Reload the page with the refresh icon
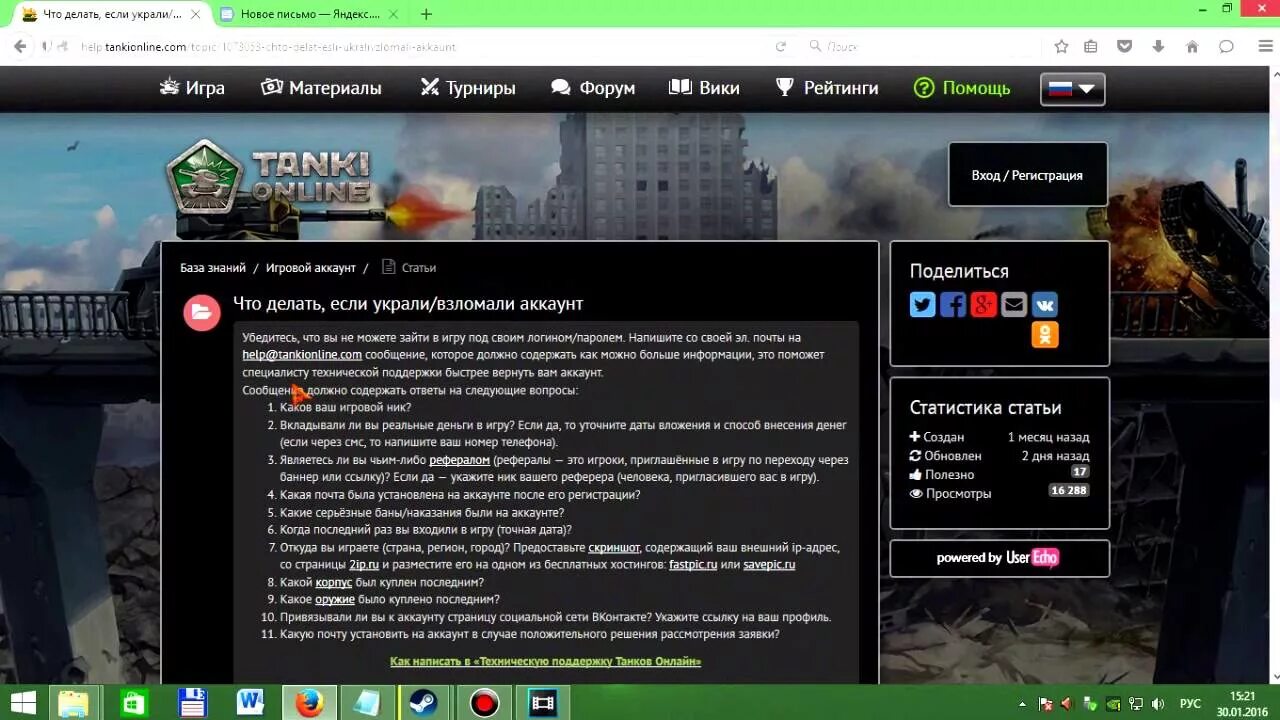This screenshot has height=720, width=1280. [x=780, y=46]
